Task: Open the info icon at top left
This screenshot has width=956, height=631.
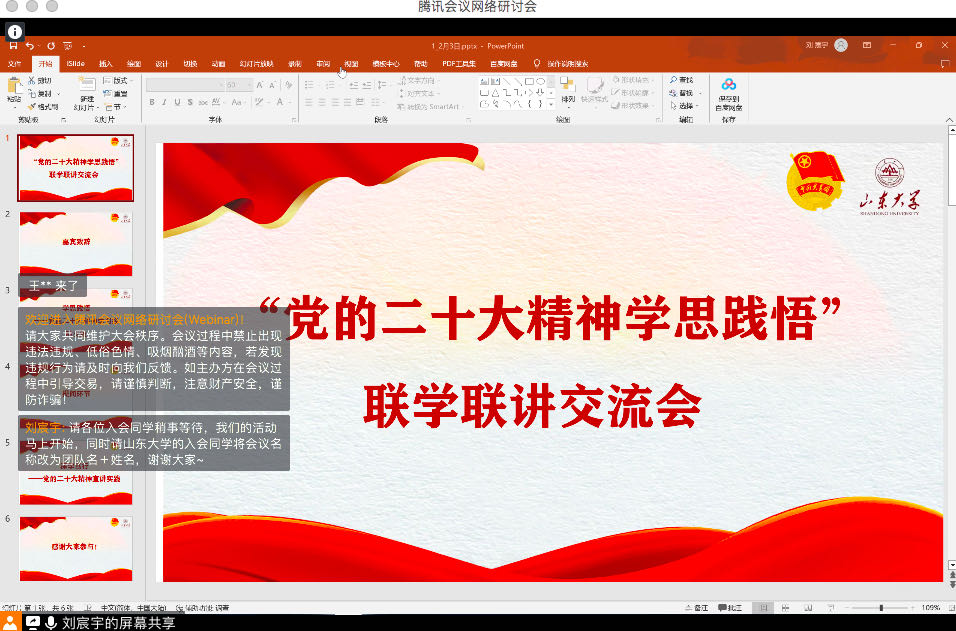Action: [15, 31]
